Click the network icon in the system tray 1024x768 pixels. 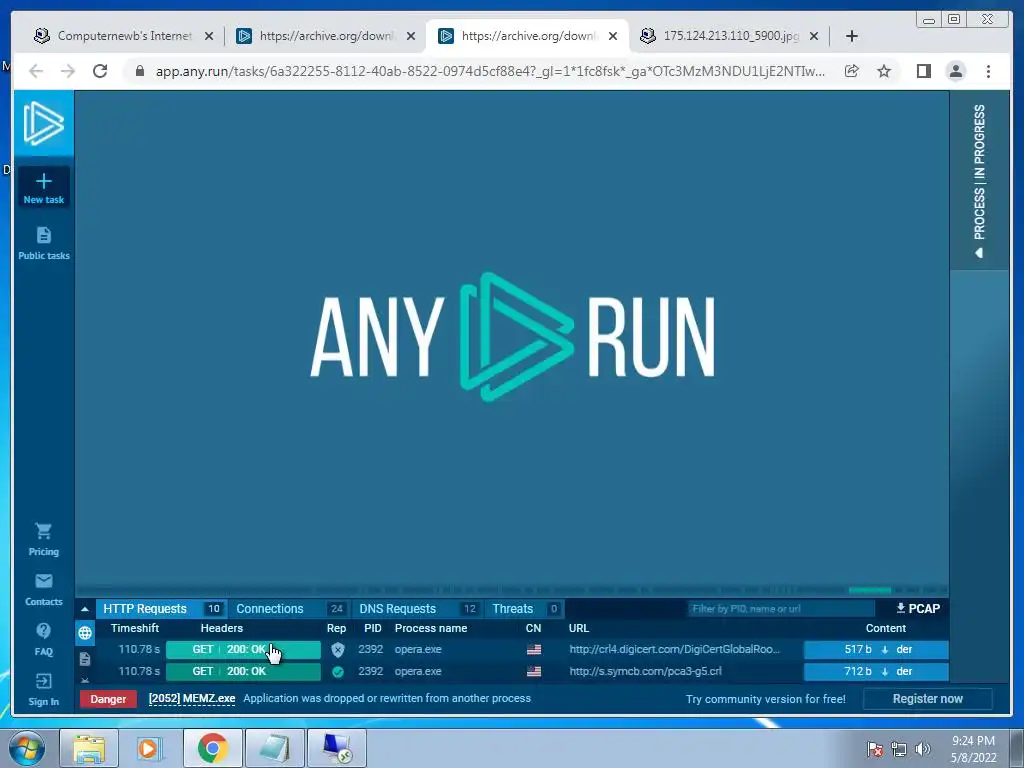click(x=899, y=749)
